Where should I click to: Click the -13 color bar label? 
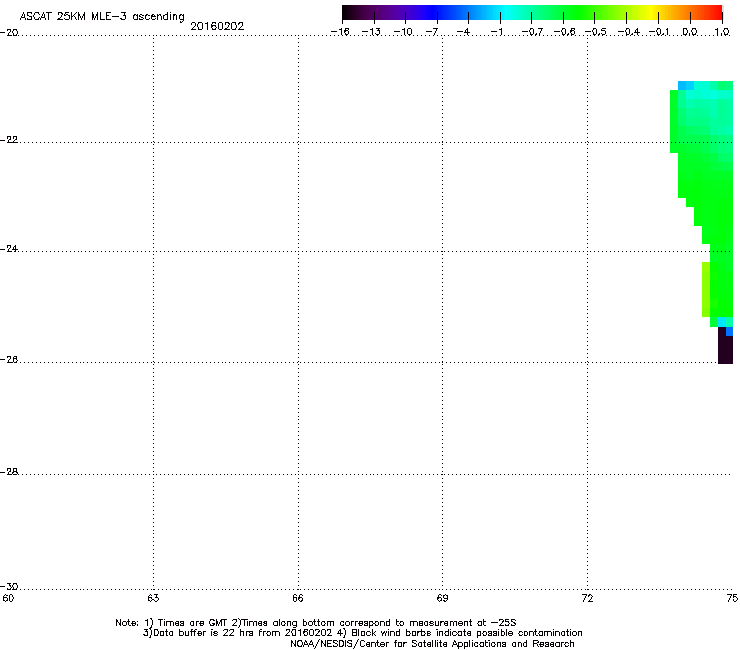(371, 32)
